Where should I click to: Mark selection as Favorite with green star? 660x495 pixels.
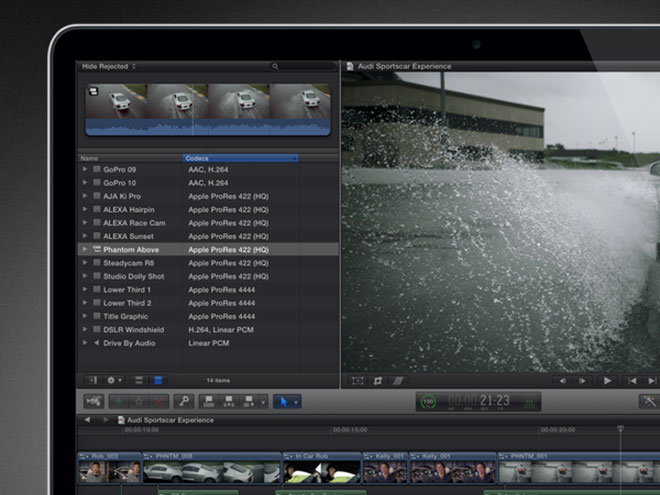119,402
